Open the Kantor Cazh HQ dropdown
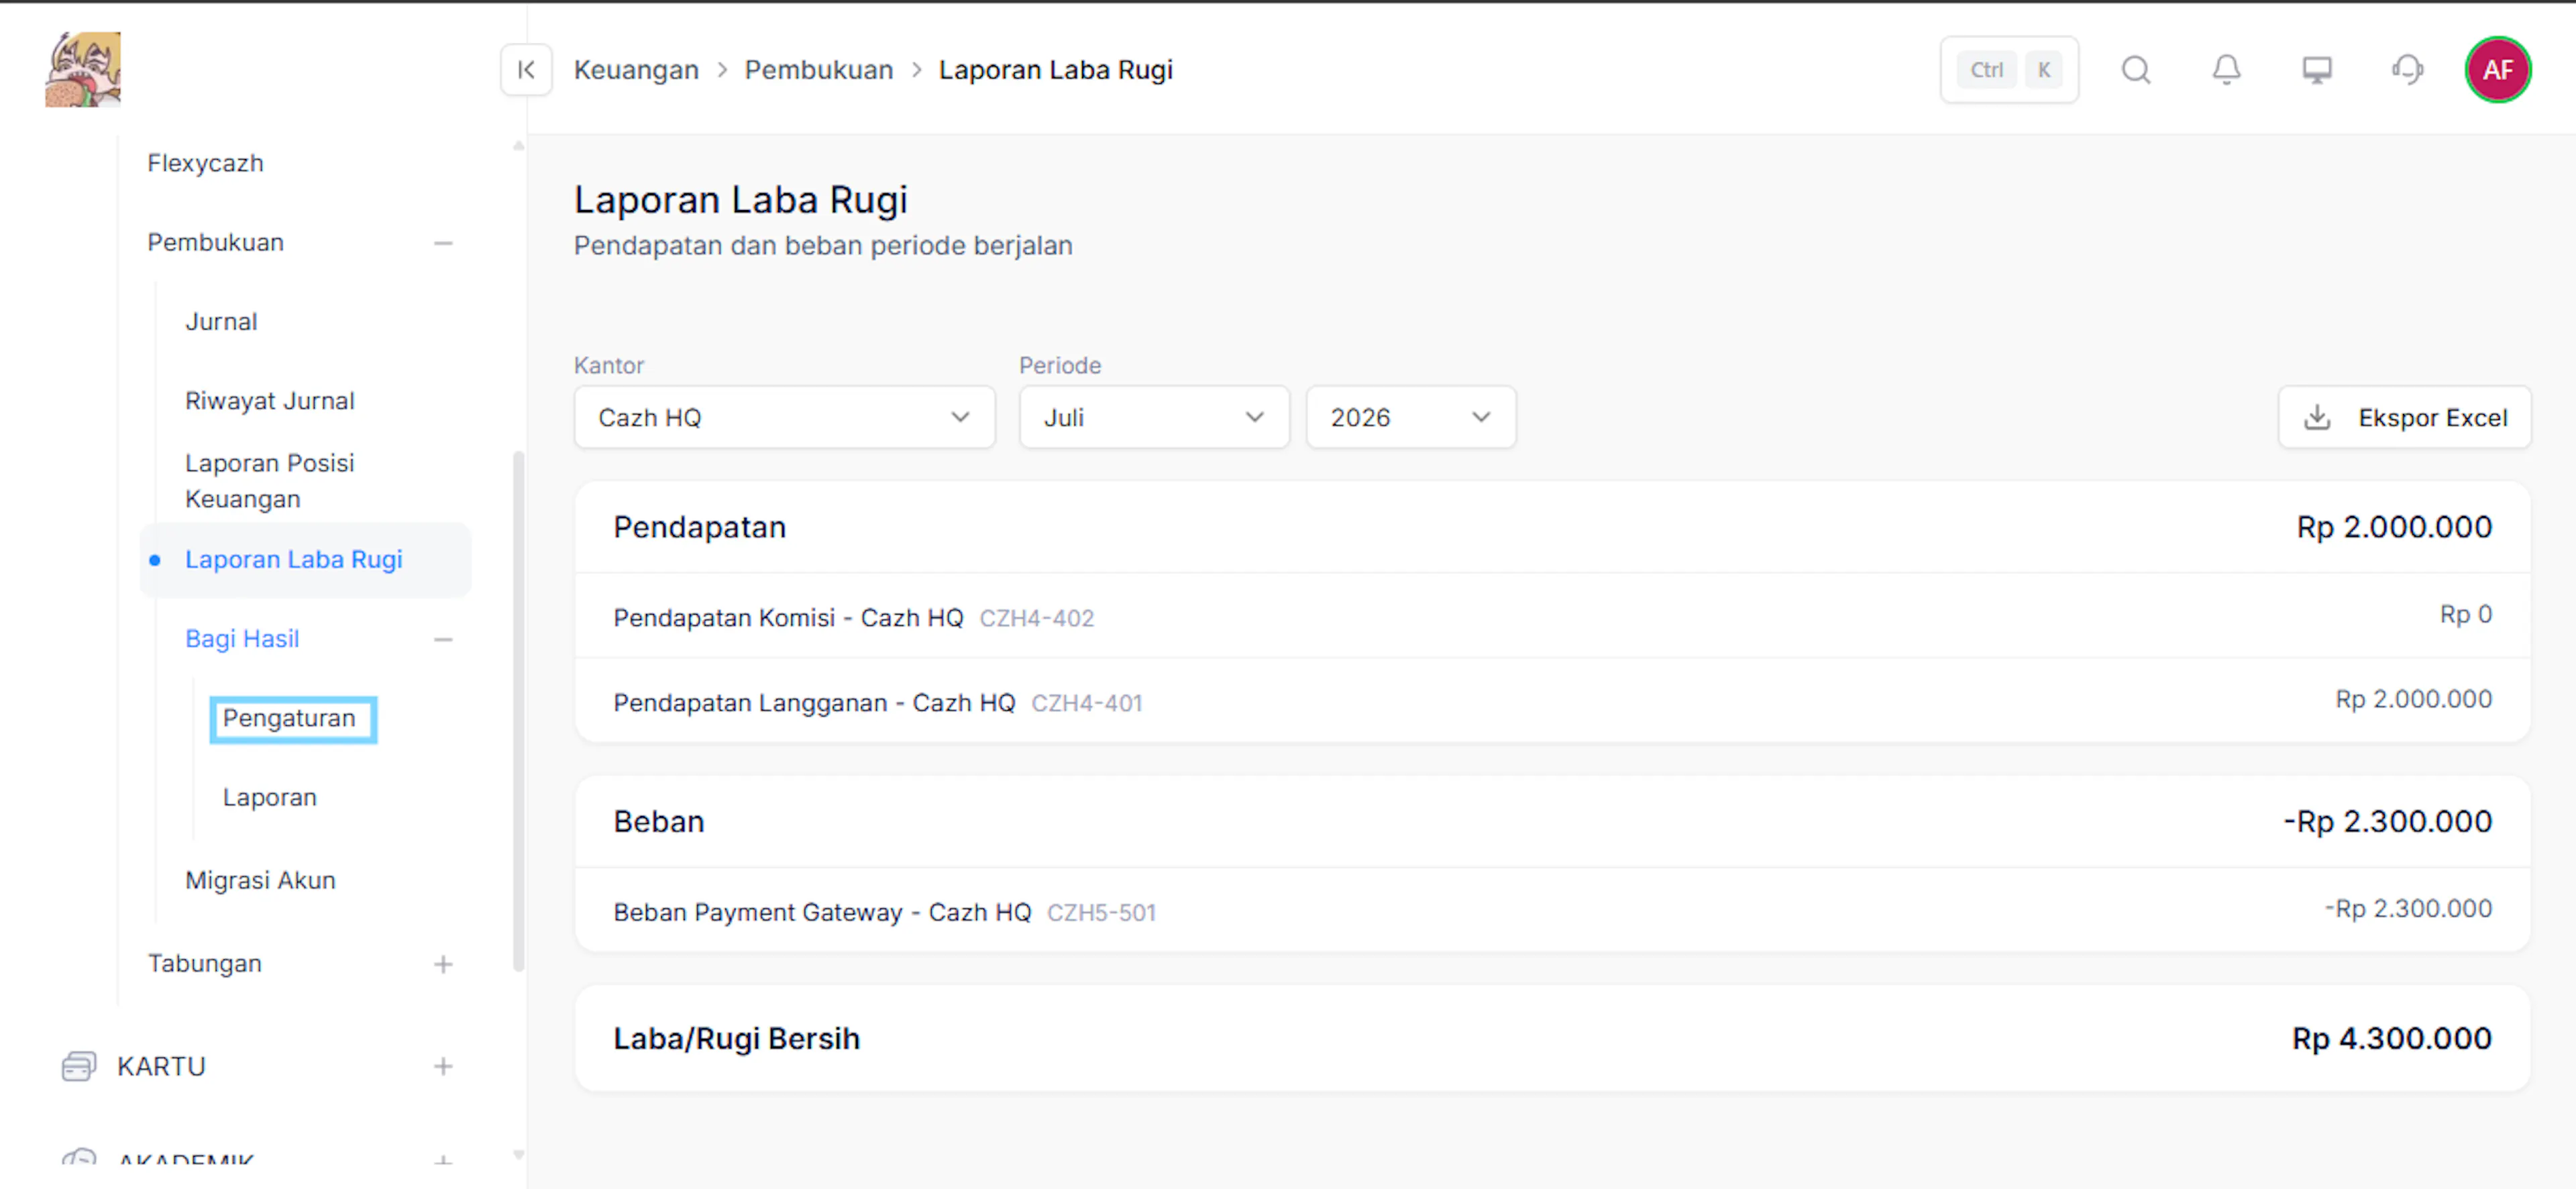The height and width of the screenshot is (1189, 2576). 784,417
